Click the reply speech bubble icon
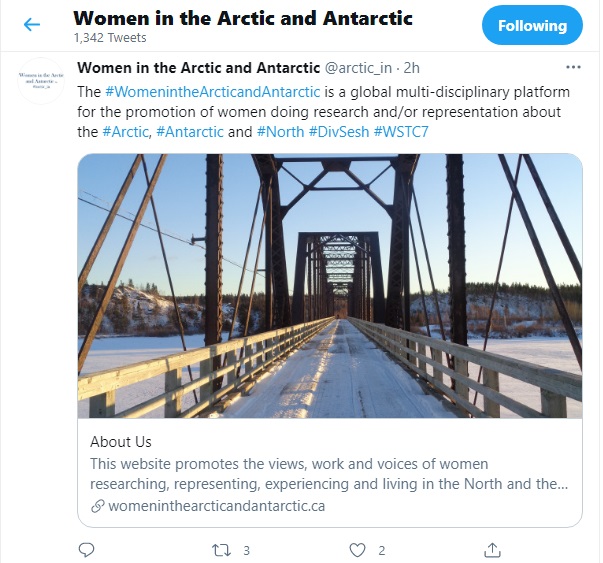This screenshot has width=603, height=563. pyautogui.click(x=87, y=549)
